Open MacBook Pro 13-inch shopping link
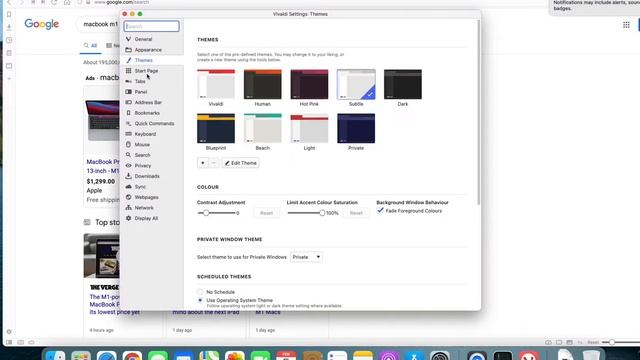 click(103, 166)
